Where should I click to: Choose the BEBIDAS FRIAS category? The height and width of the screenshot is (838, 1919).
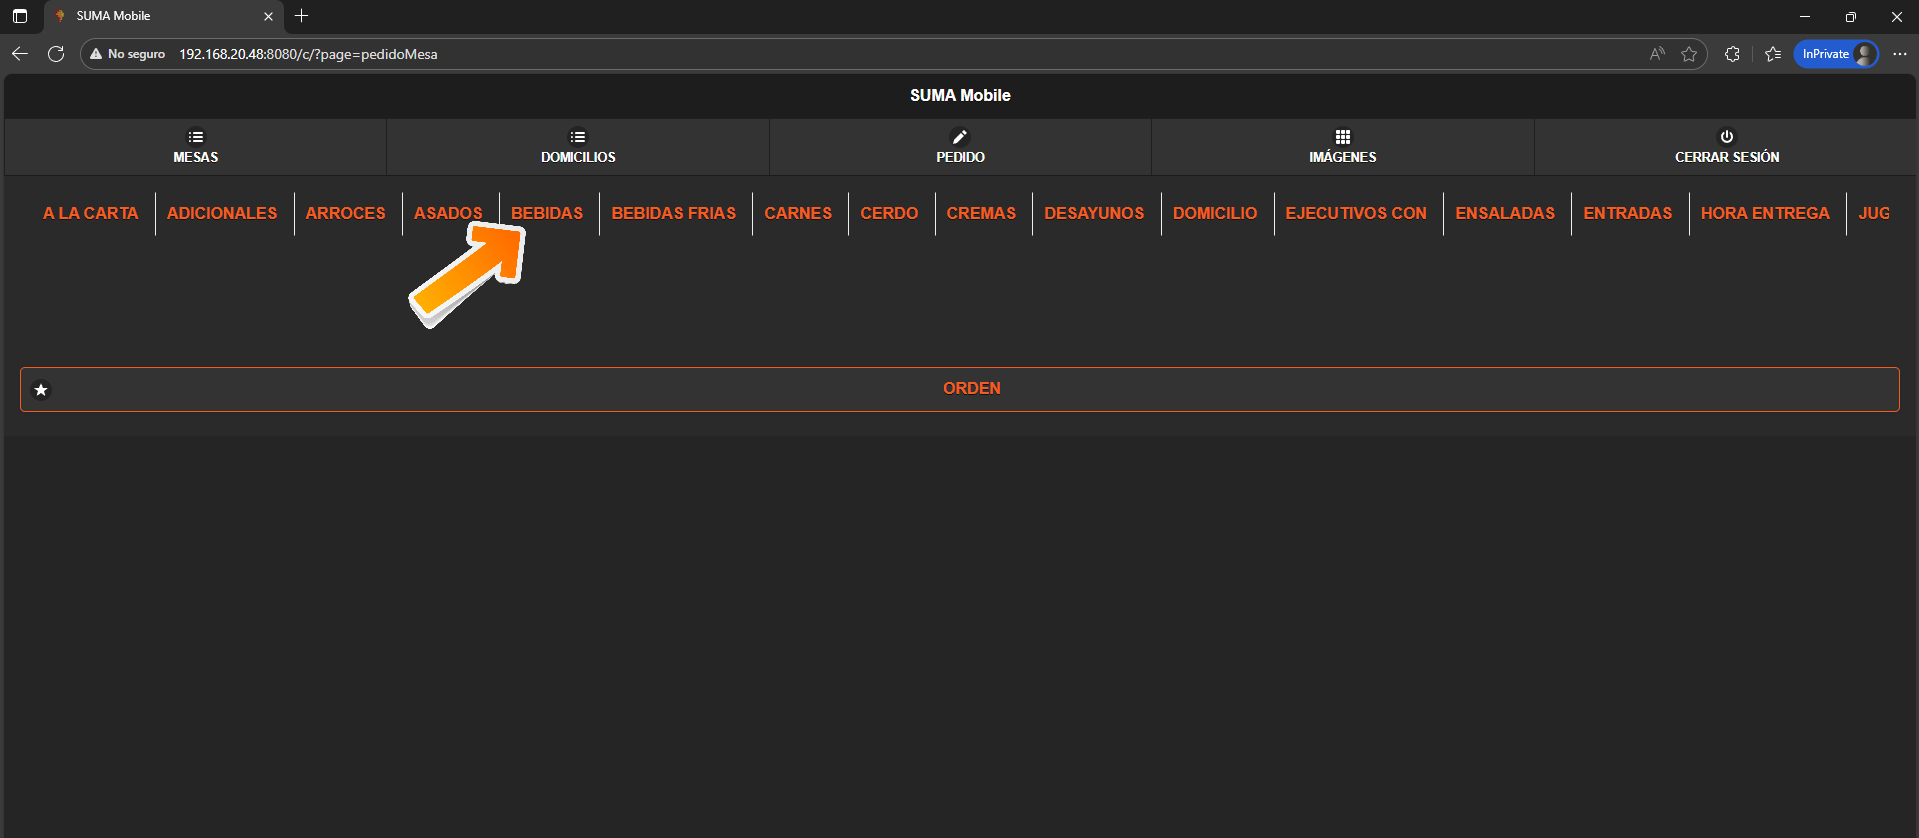pos(673,213)
